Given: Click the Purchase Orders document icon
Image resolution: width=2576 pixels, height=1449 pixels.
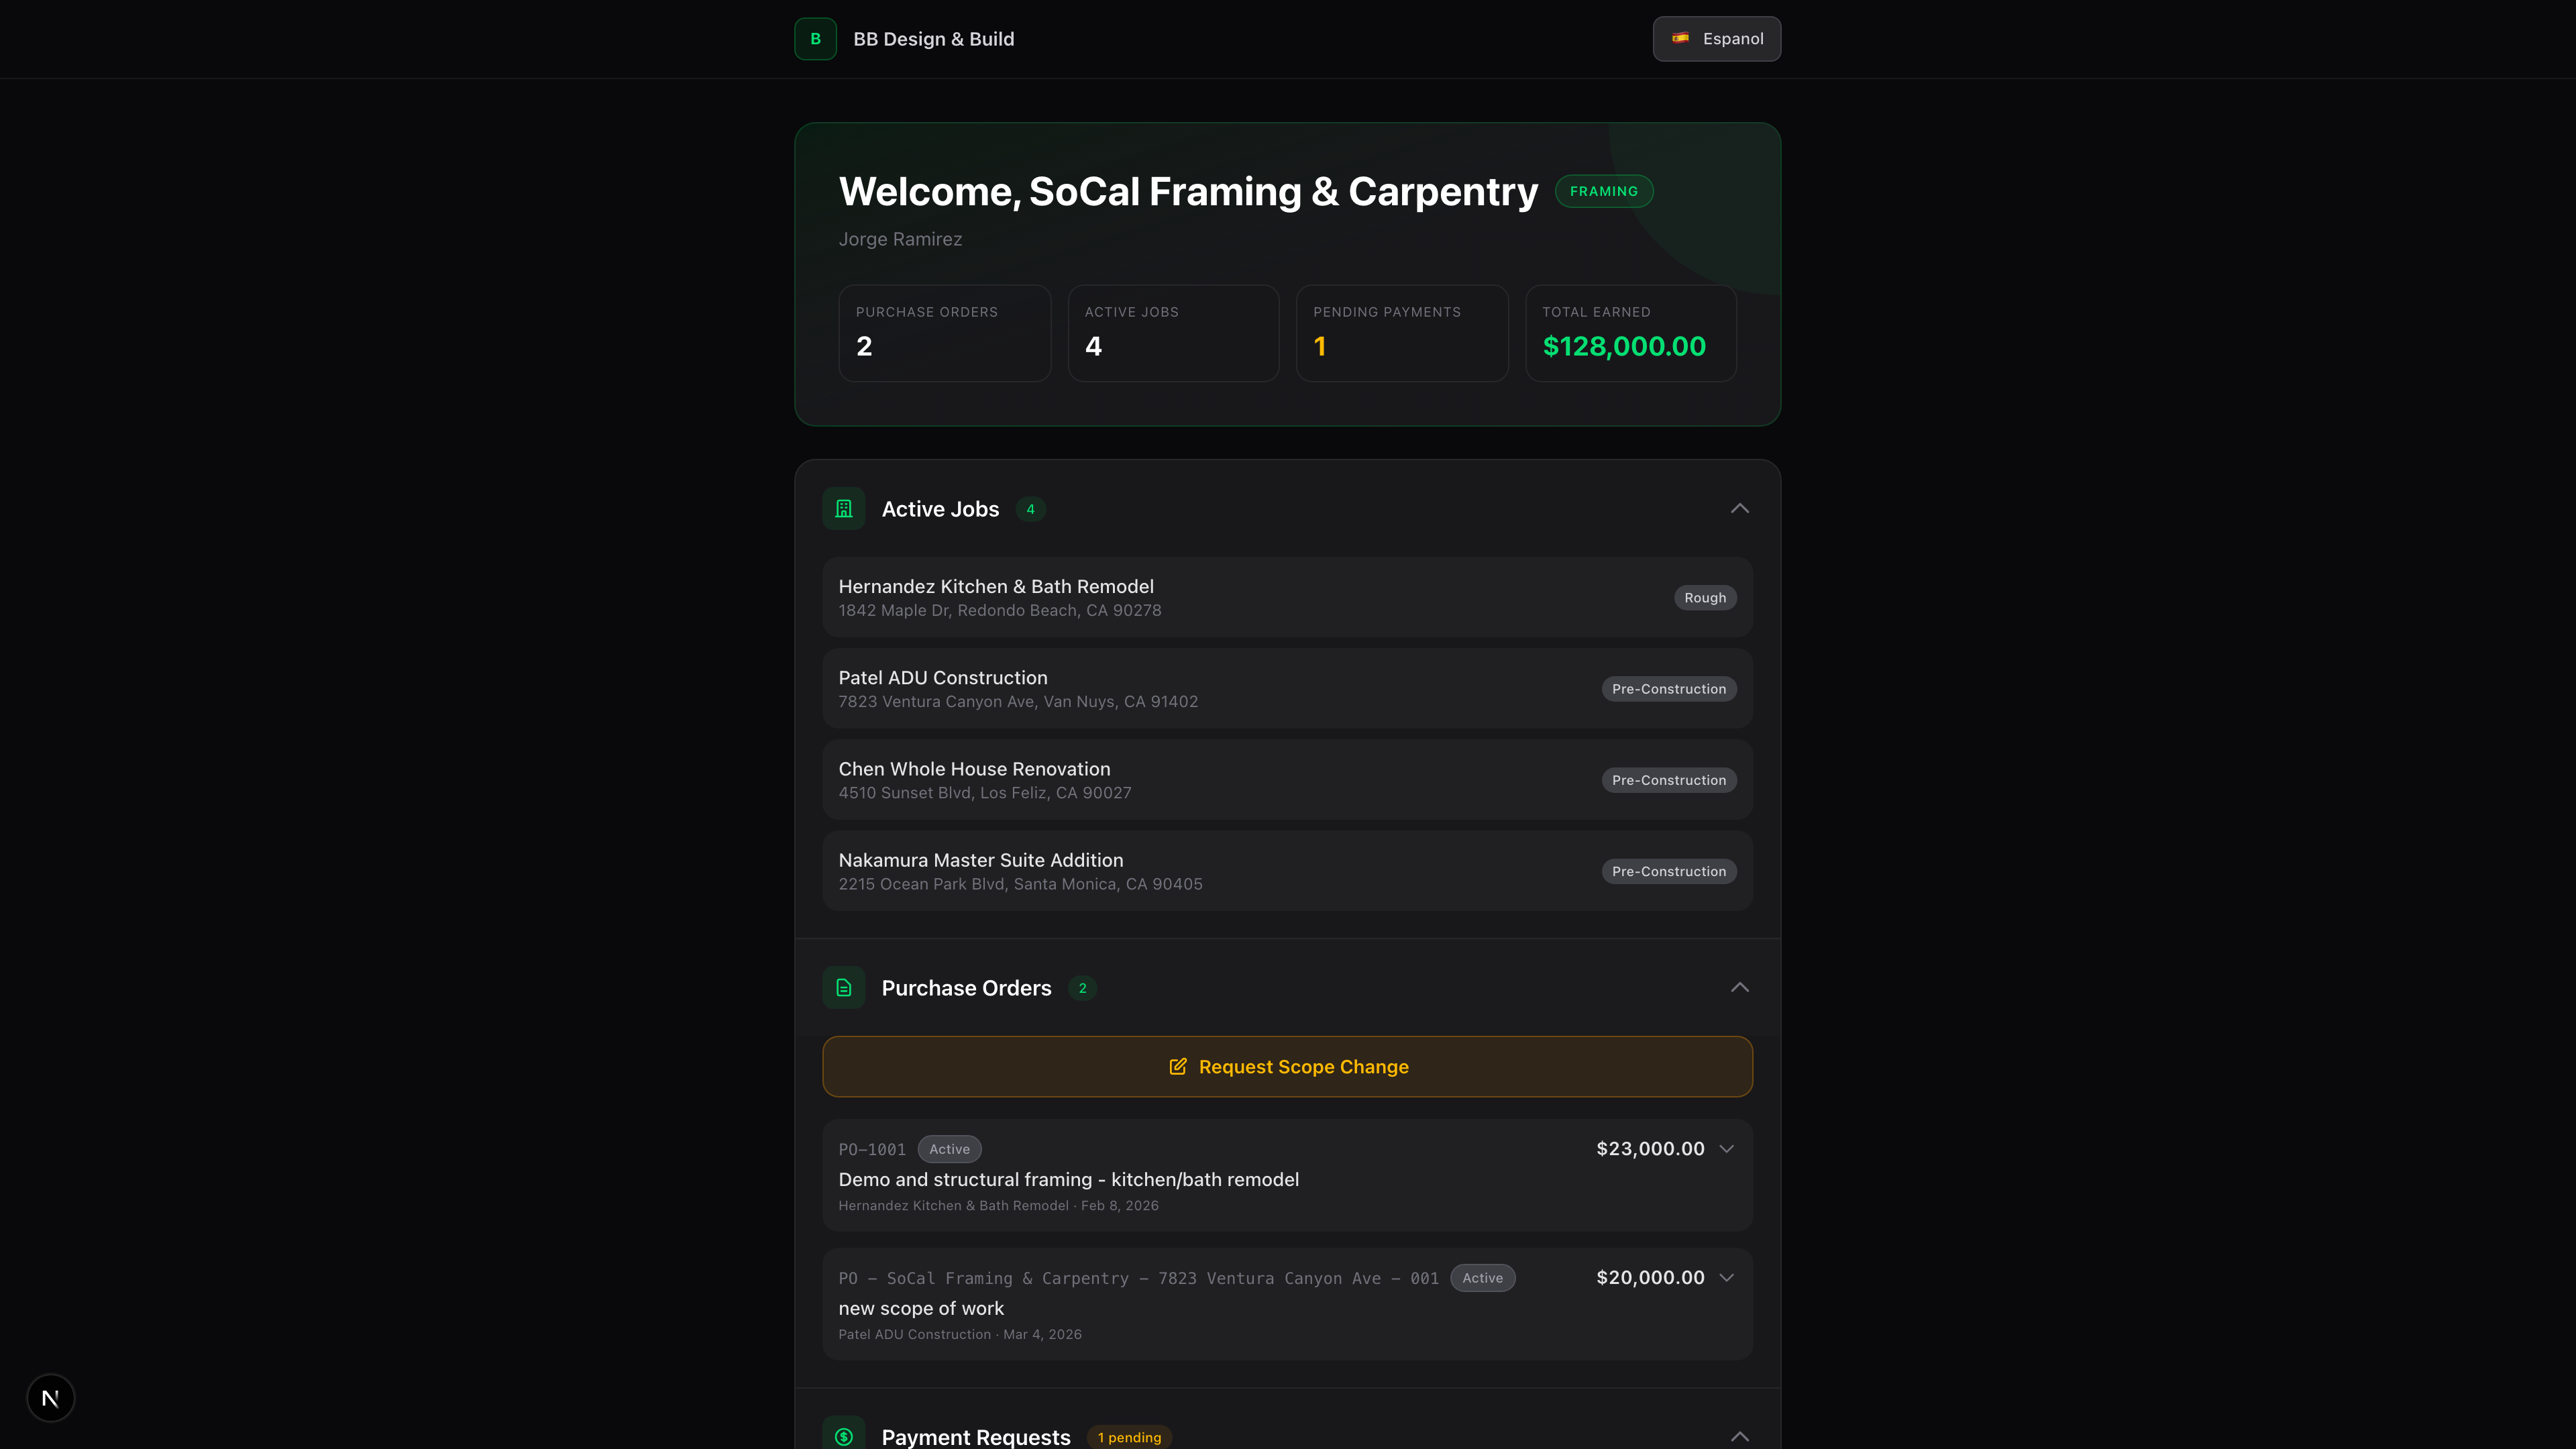Looking at the screenshot, I should (843, 987).
